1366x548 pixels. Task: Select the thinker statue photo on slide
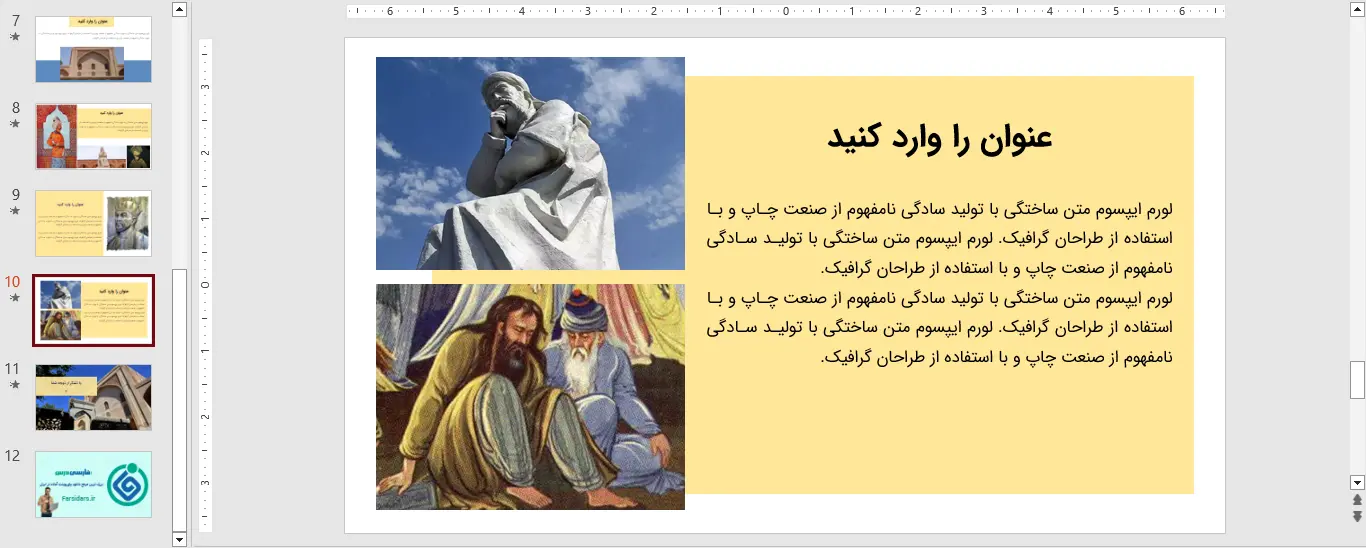pyautogui.click(x=530, y=163)
